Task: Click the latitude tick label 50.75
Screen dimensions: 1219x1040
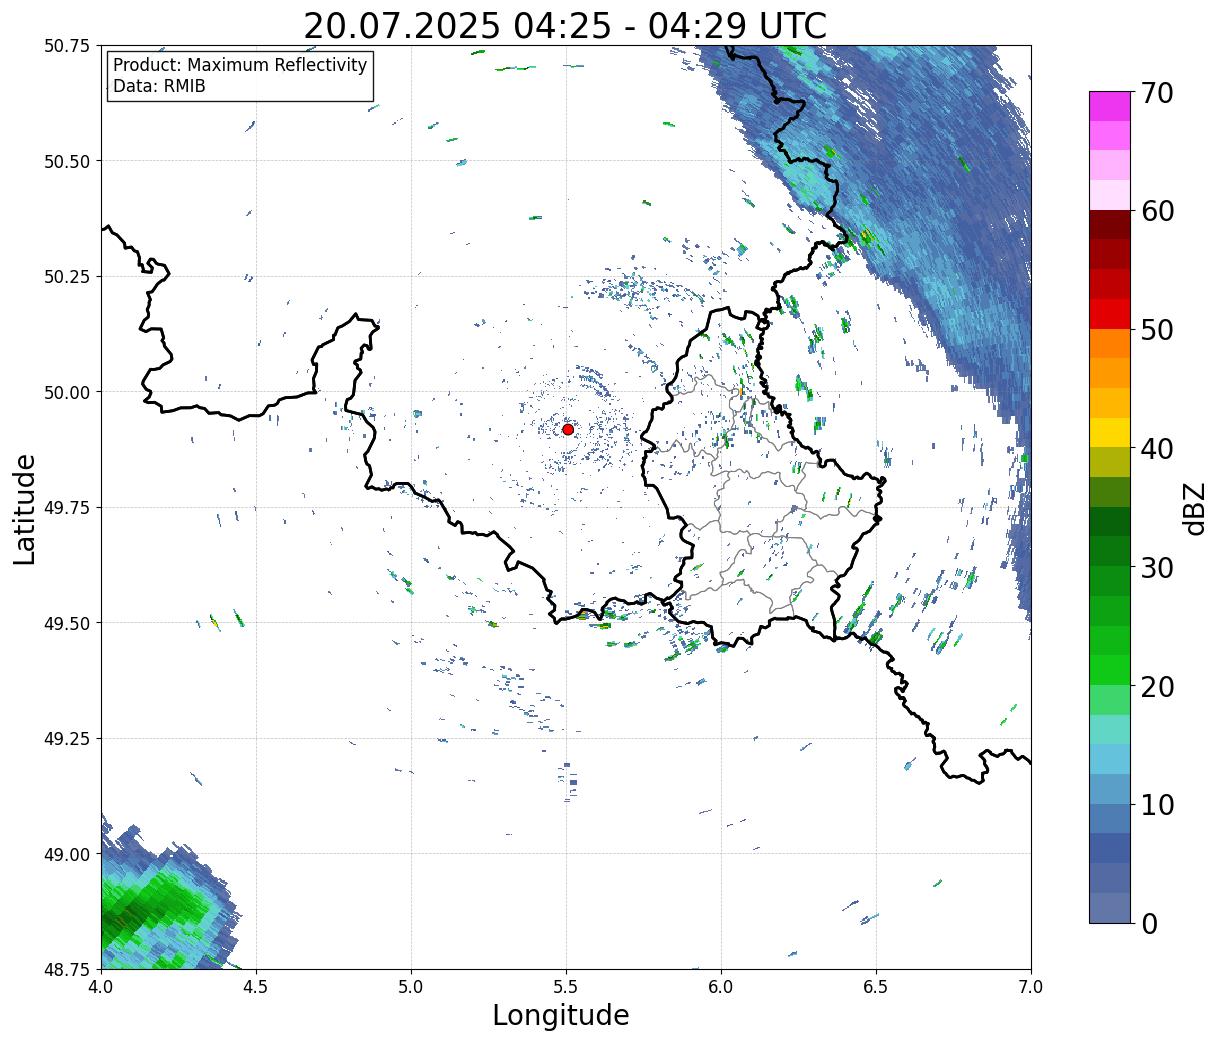Action: 67,46
